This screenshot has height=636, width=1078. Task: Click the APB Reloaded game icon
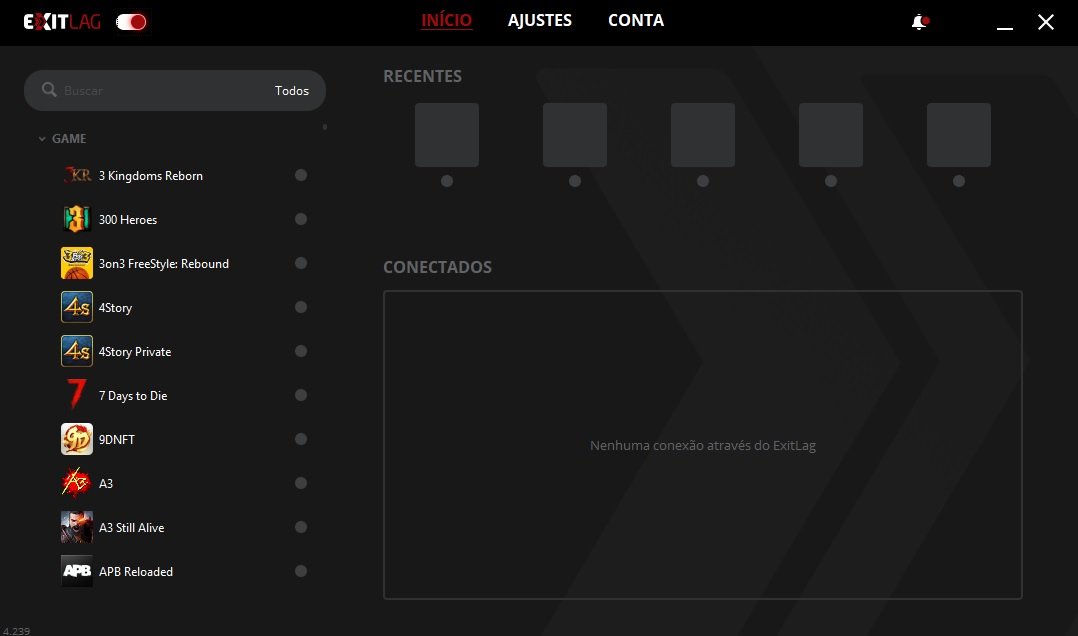tap(77, 572)
